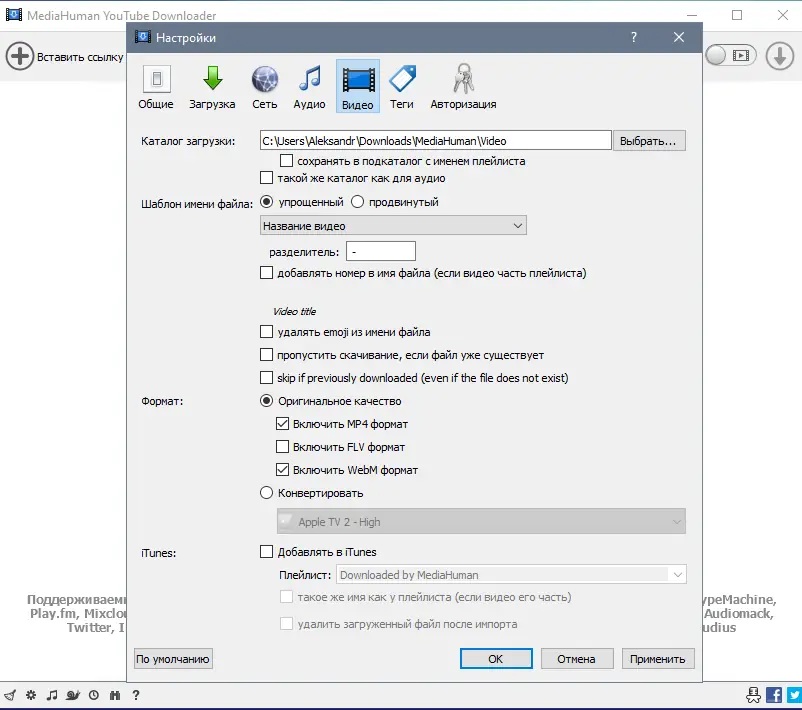This screenshot has width=802, height=710.
Task: Enable the Включить FLV формат checkbox
Action: [x=282, y=446]
